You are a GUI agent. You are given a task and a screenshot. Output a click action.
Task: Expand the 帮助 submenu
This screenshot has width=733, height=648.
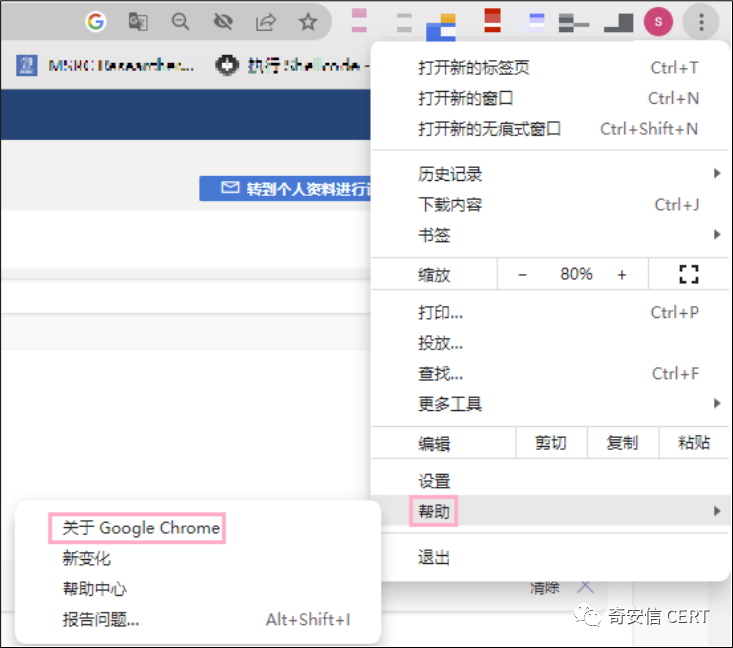tap(549, 511)
